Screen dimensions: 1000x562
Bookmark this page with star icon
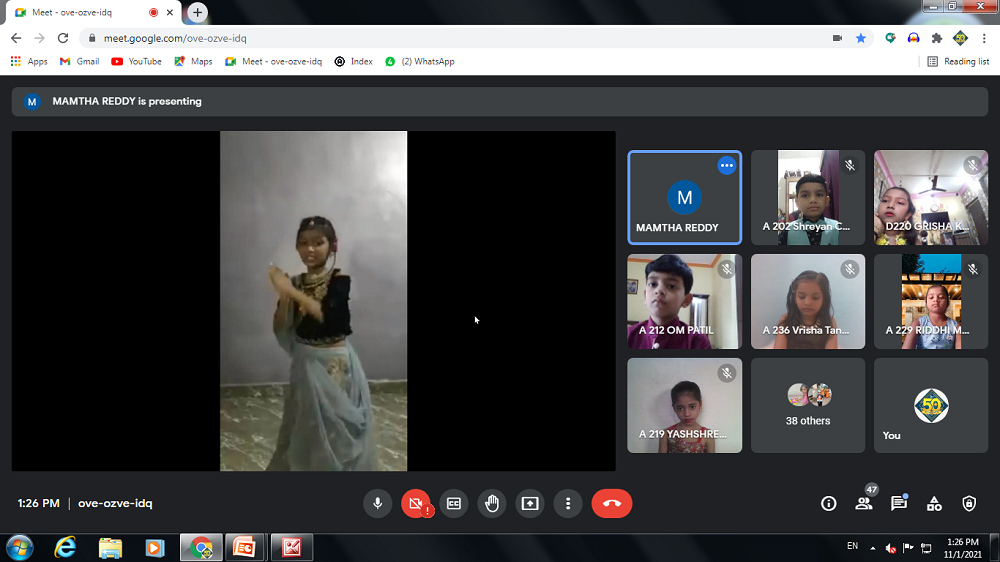click(860, 38)
